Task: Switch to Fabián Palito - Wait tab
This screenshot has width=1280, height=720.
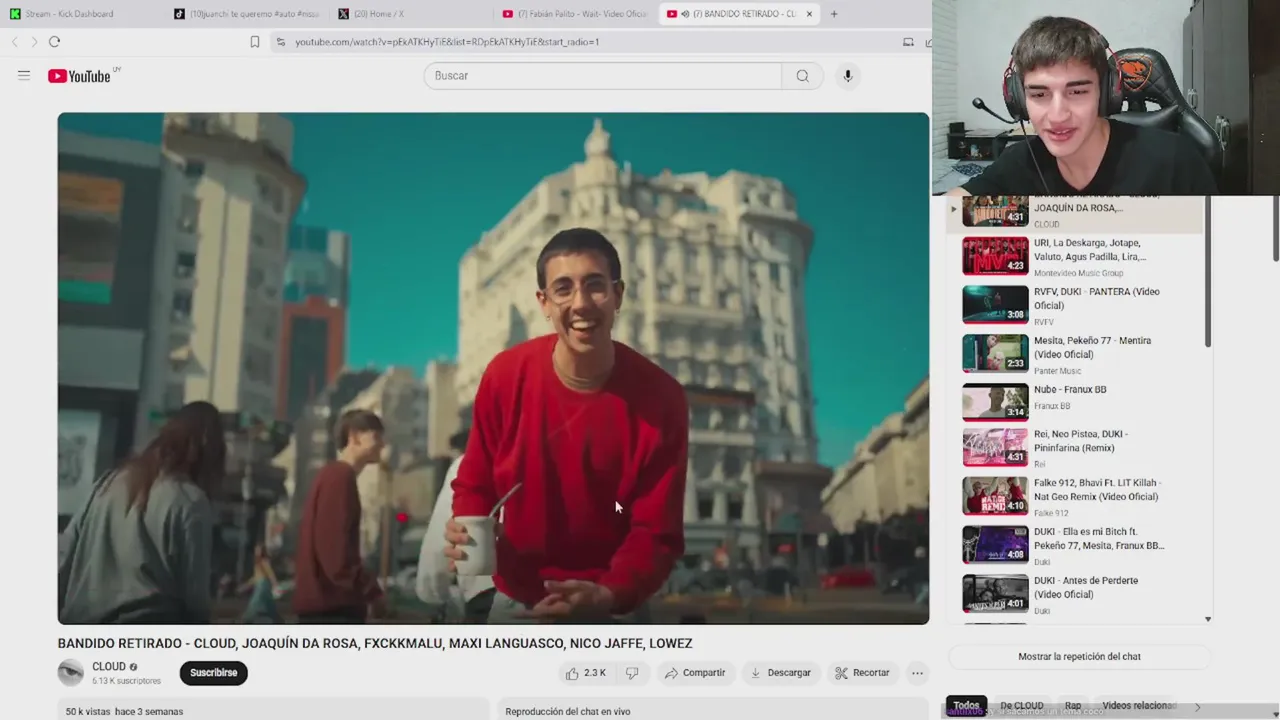Action: click(575, 14)
